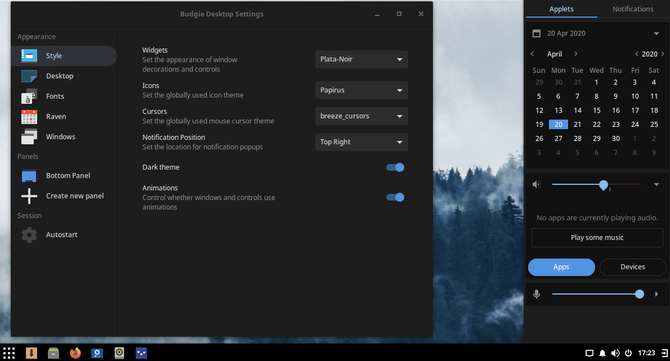Select April 15 in calendar
670x361 pixels.
pyautogui.click(x=597, y=110)
